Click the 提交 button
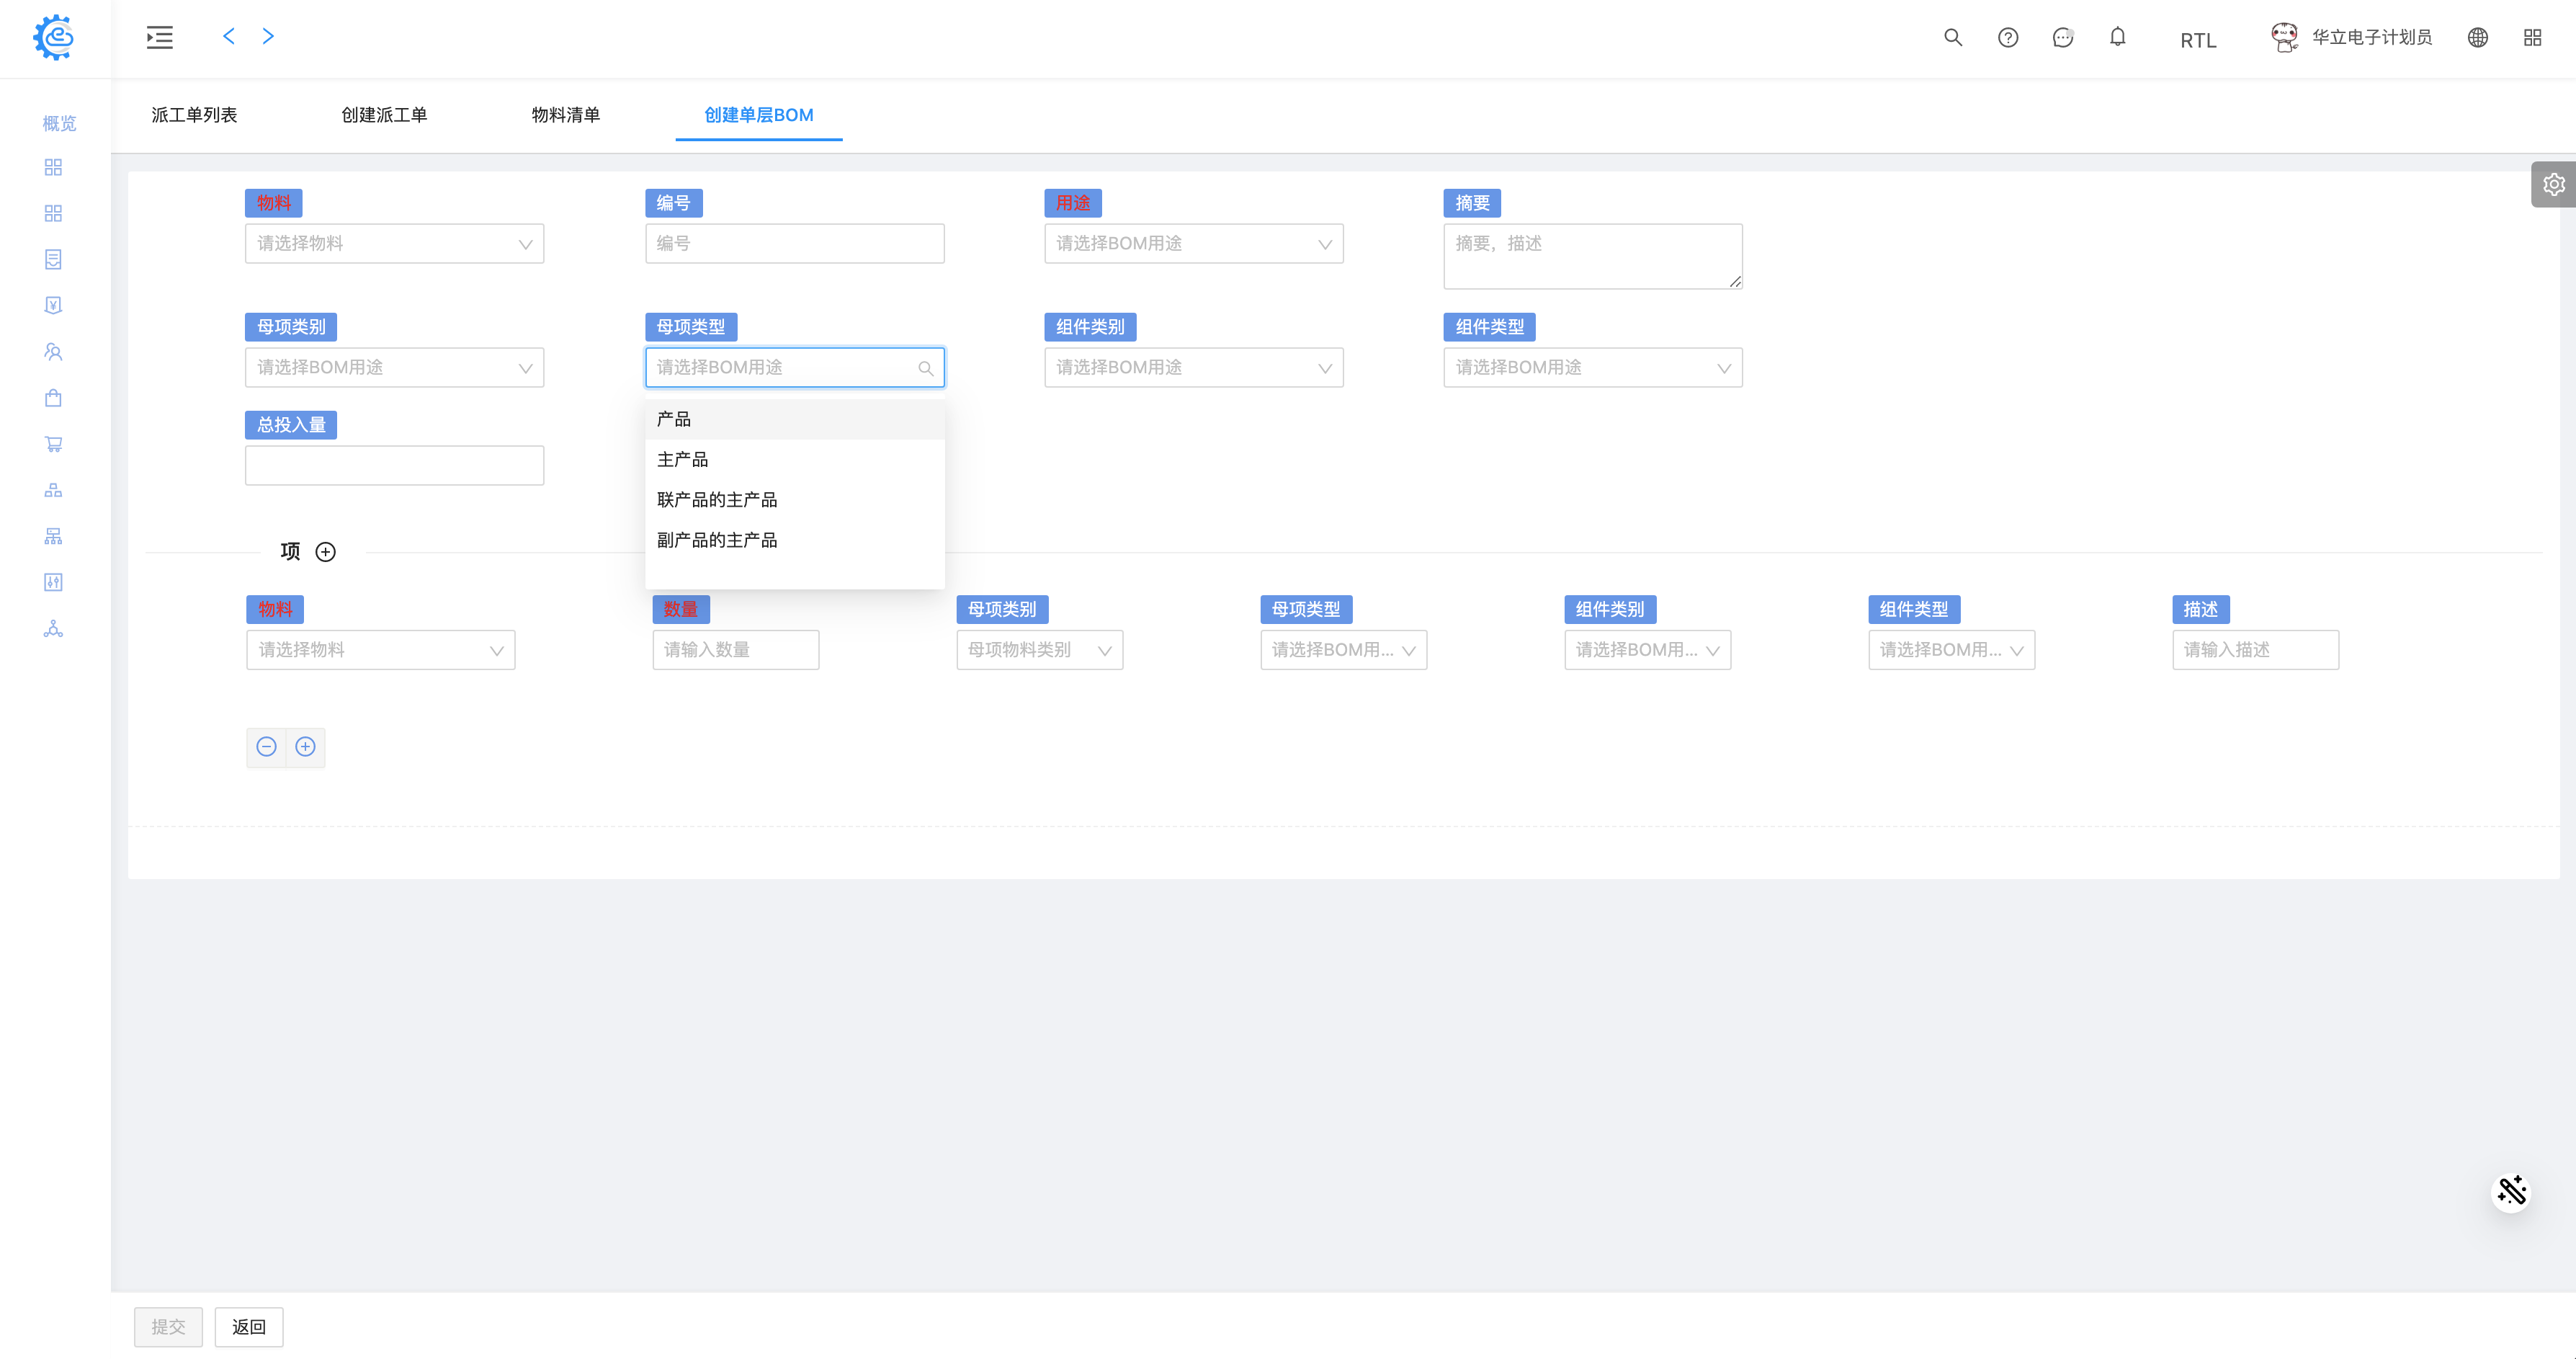This screenshot has height=1359, width=2576. (168, 1327)
